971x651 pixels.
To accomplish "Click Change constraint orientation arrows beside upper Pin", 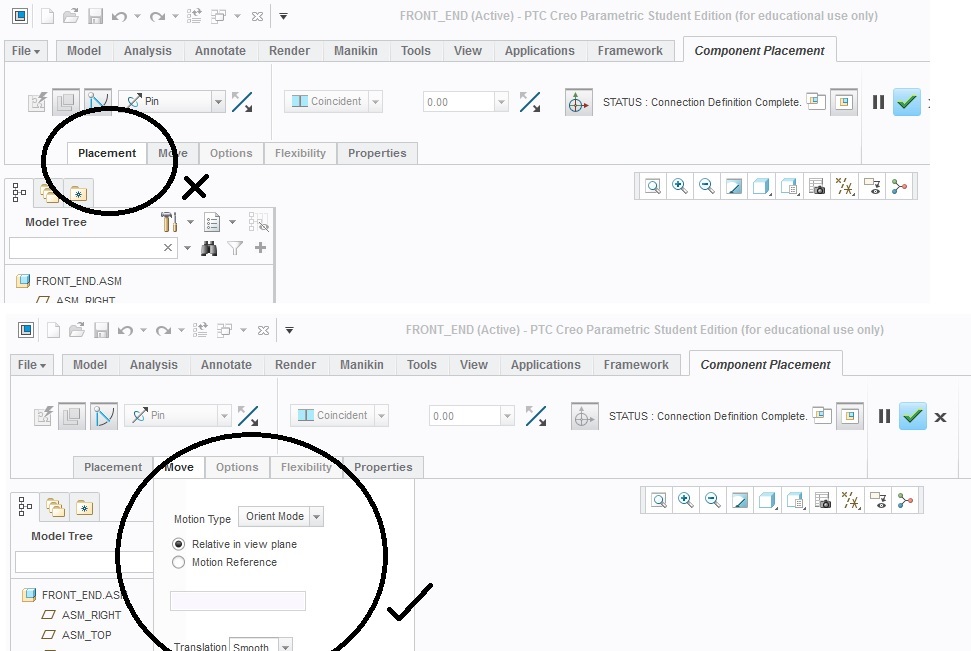I will [242, 102].
